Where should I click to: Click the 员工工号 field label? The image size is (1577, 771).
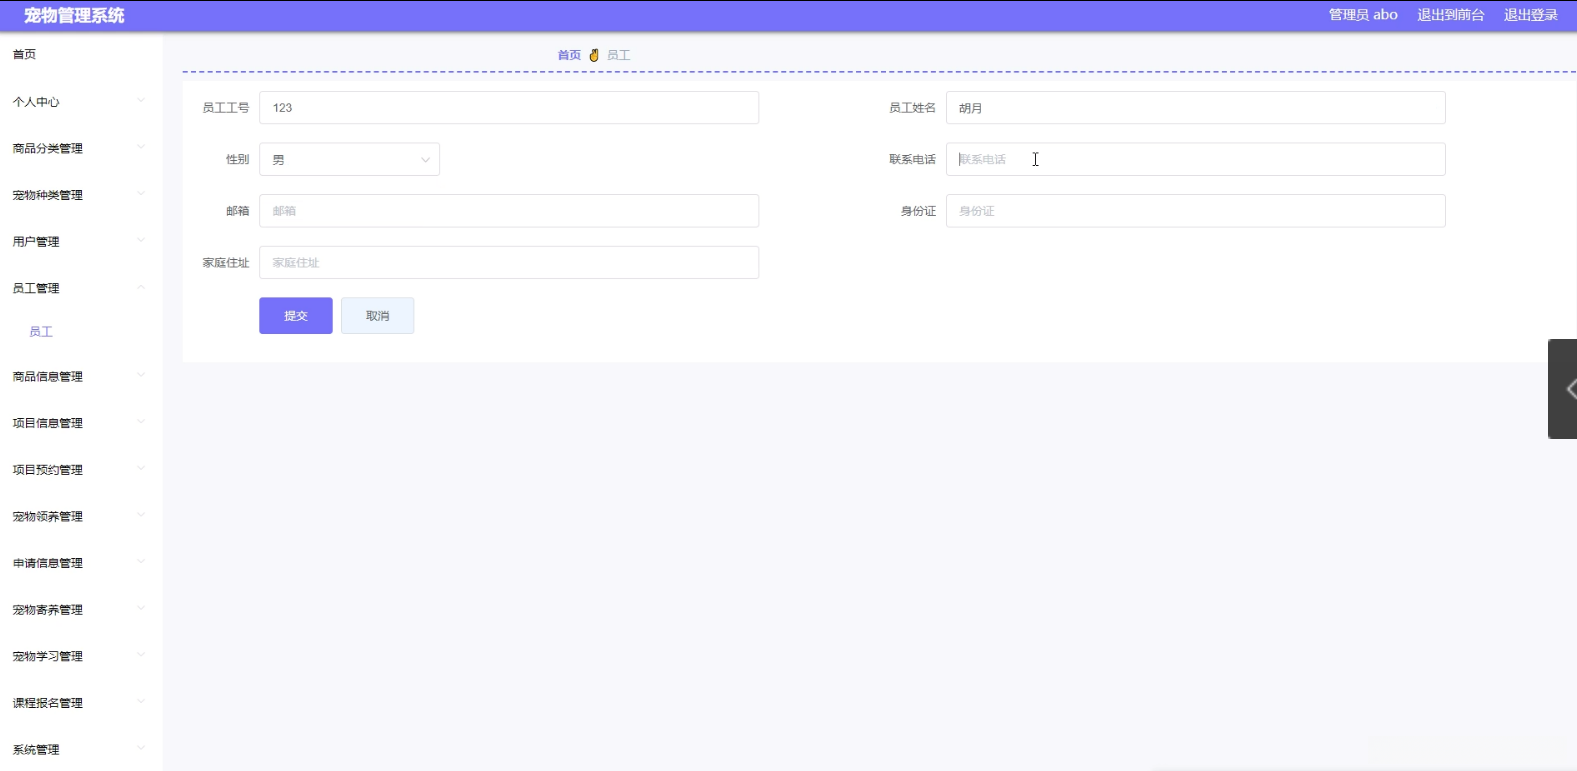tap(226, 108)
